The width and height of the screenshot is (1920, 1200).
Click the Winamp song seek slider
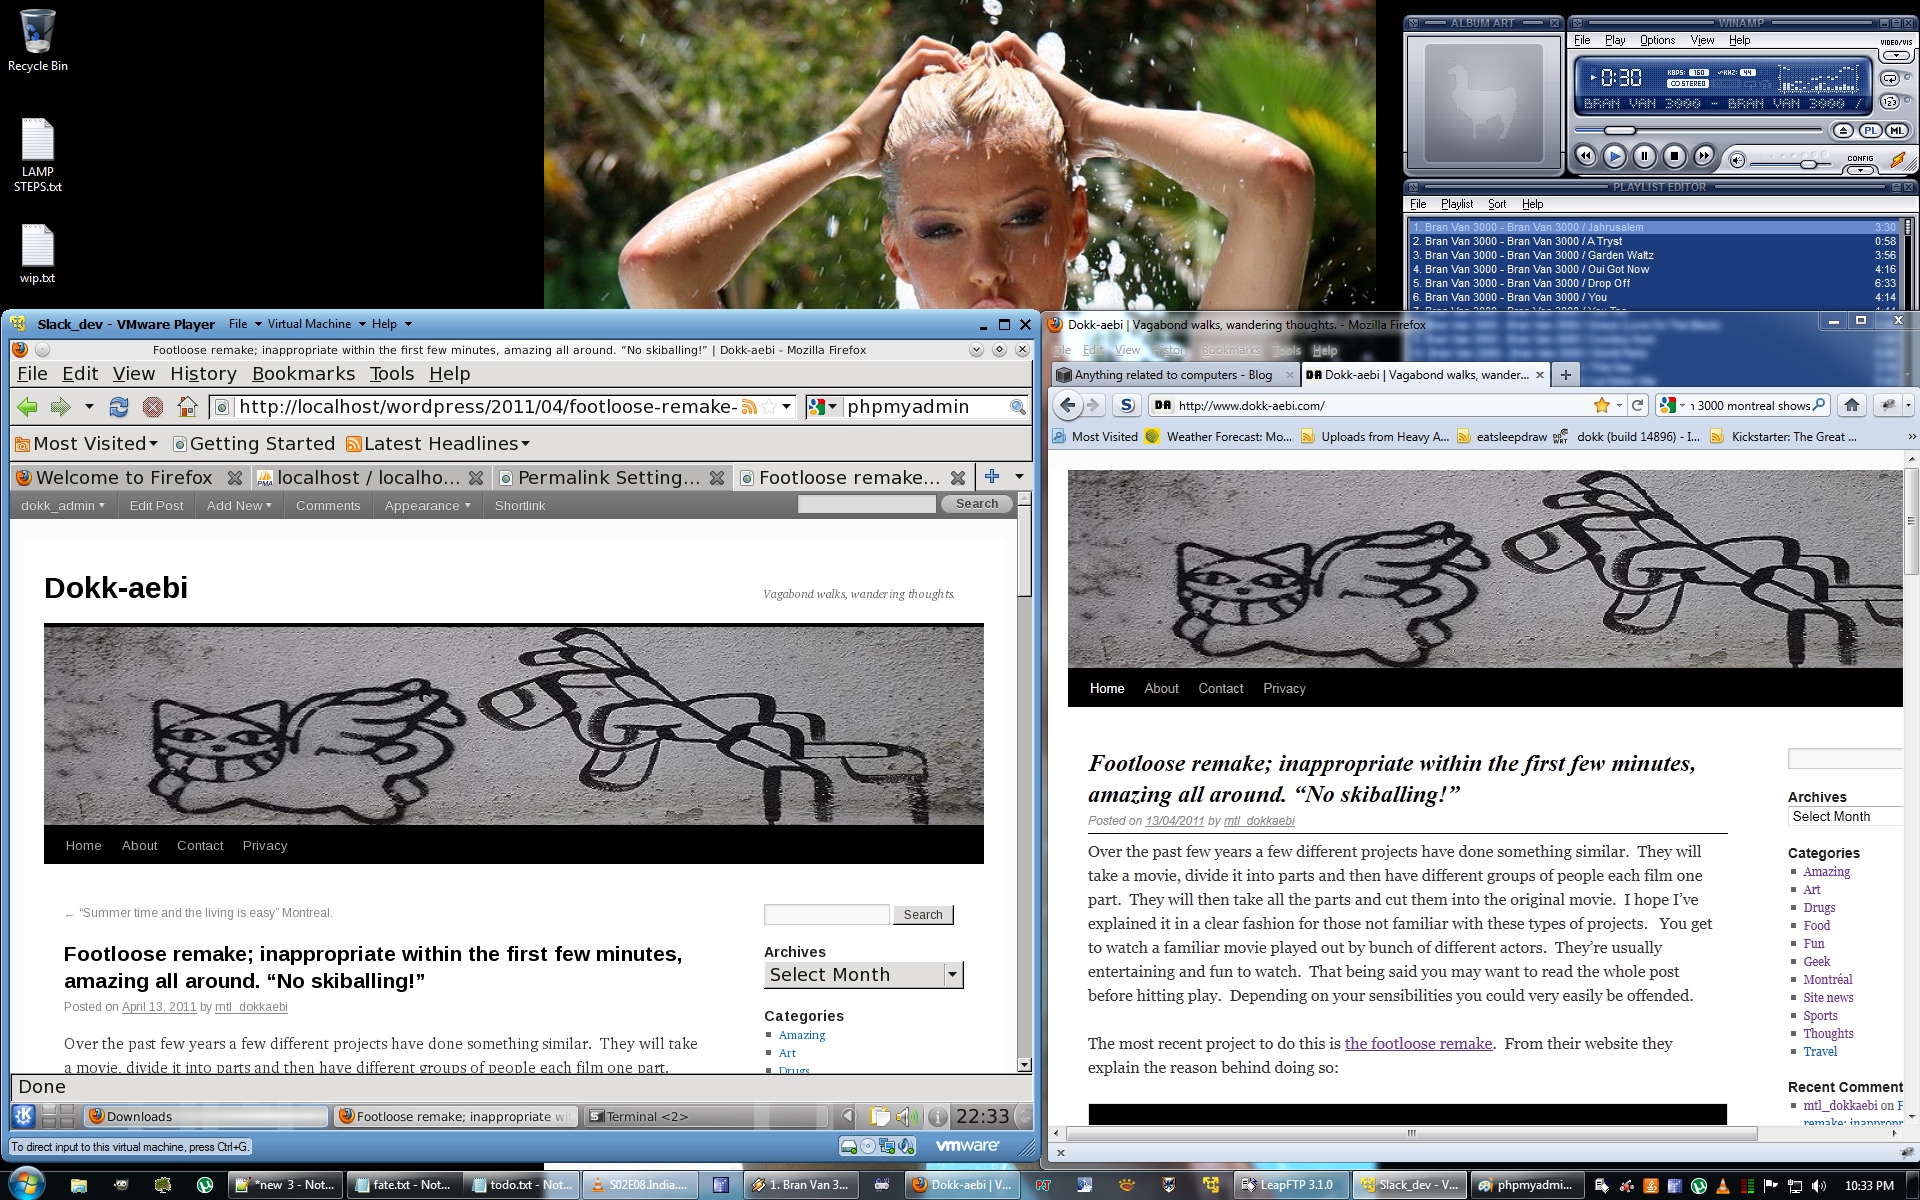coord(1620,131)
